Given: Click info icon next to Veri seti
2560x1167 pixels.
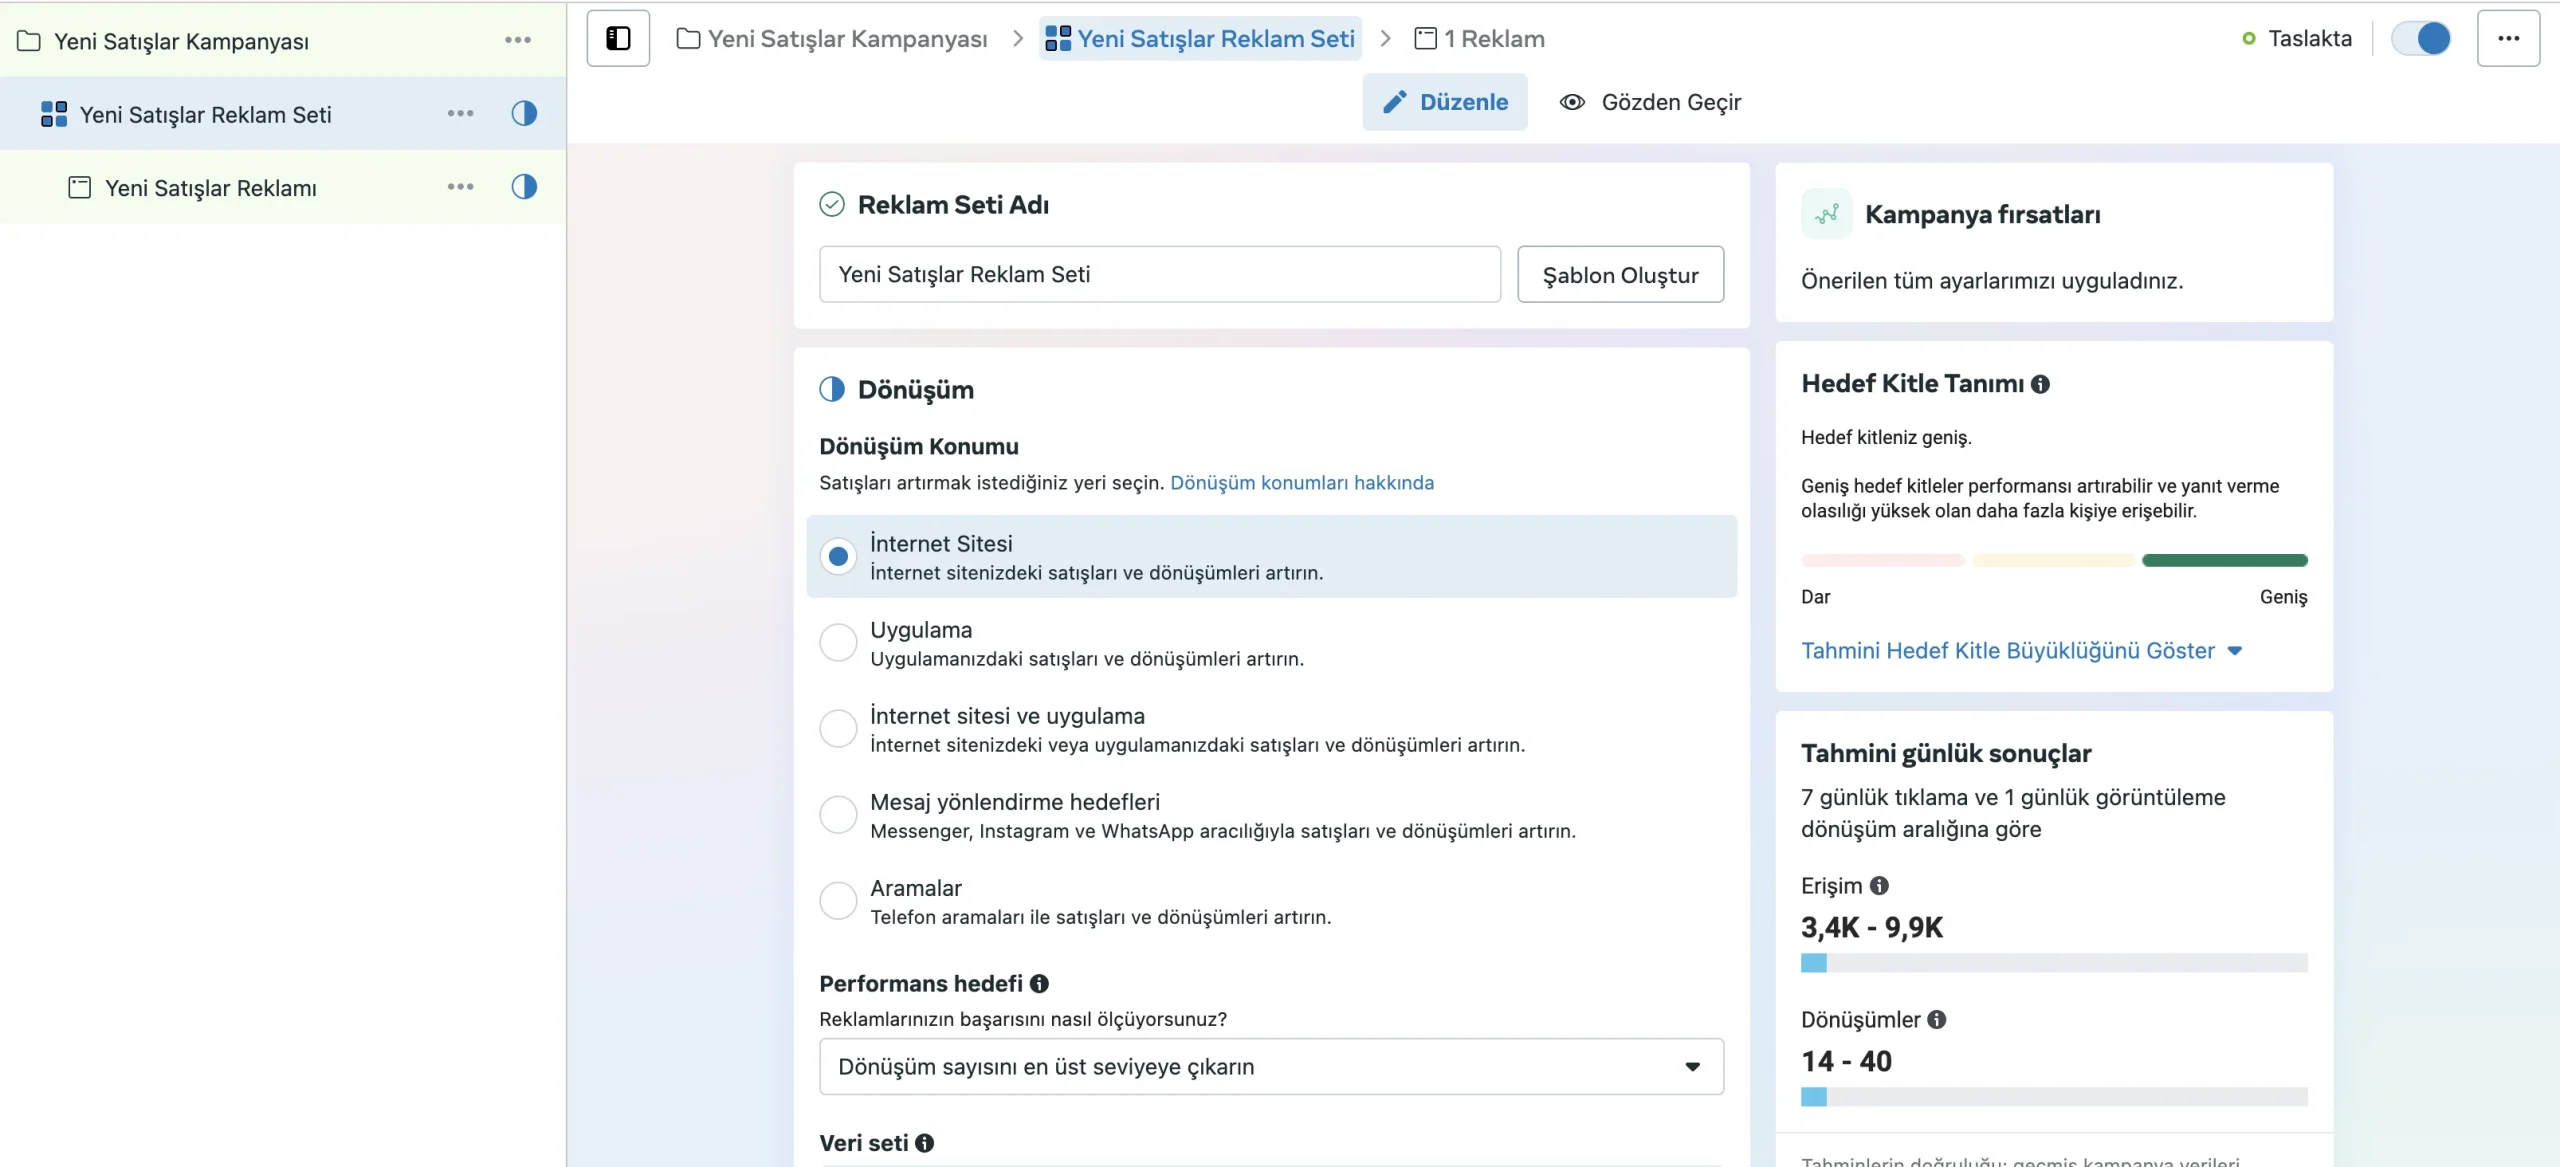Looking at the screenshot, I should point(924,1143).
